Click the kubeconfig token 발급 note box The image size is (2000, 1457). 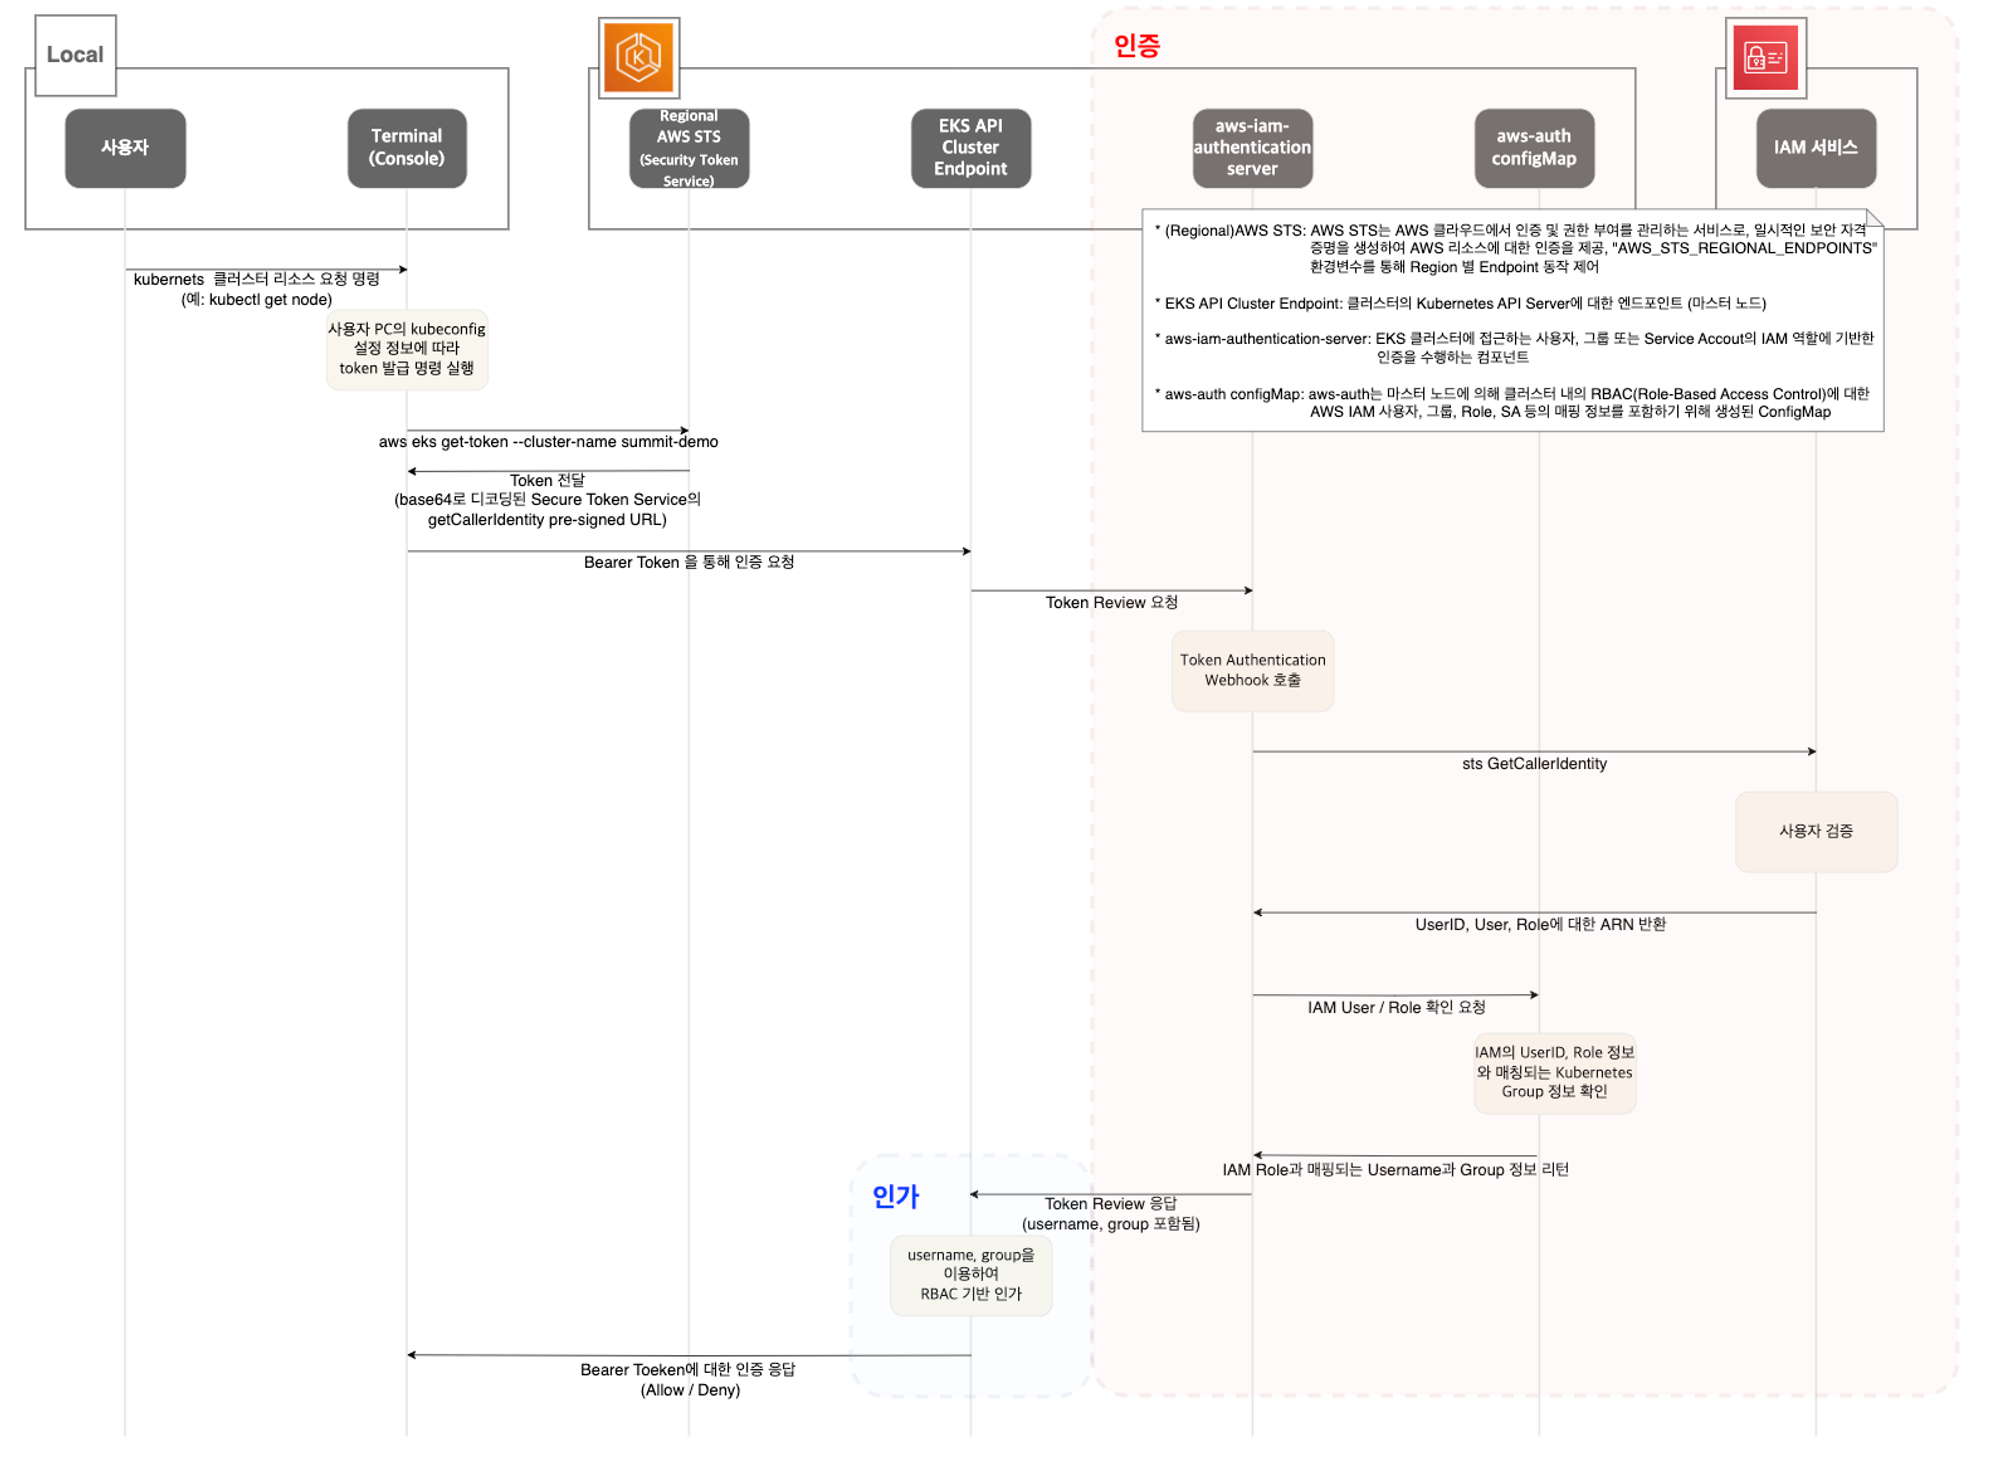(x=406, y=349)
